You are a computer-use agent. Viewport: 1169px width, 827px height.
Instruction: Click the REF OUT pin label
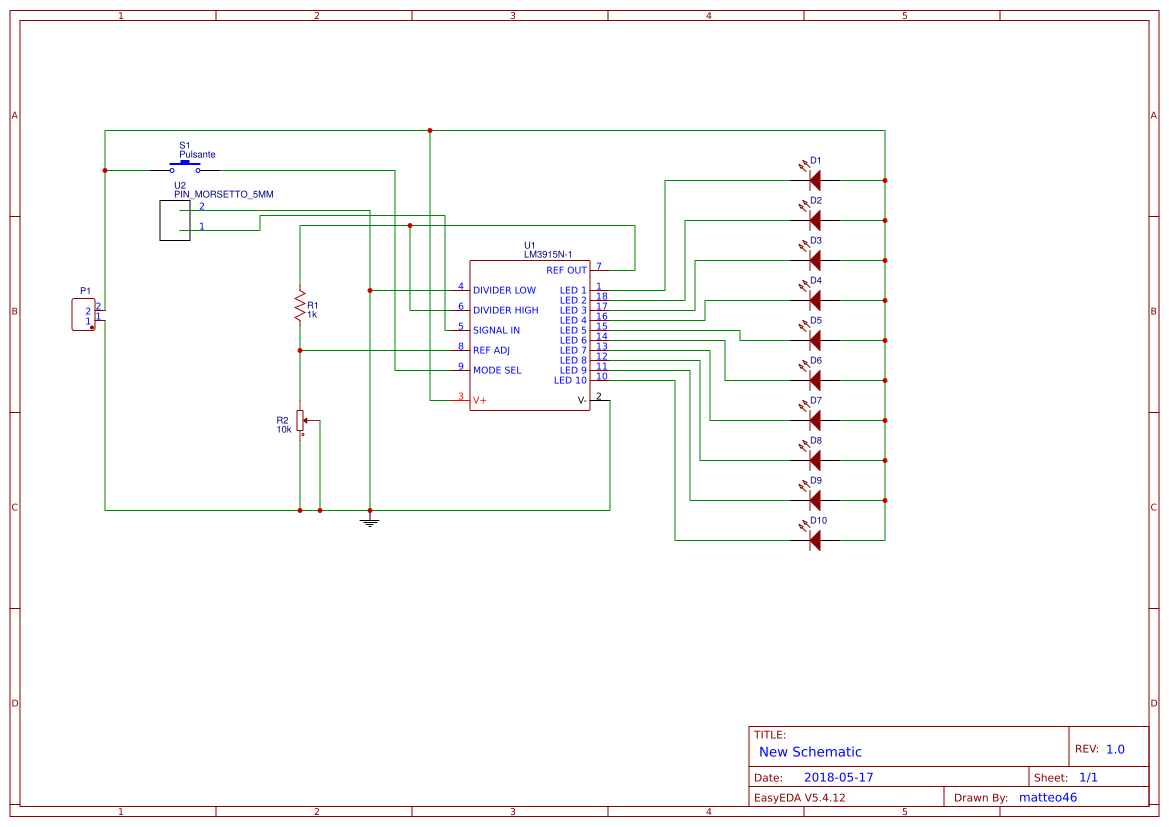pyautogui.click(x=566, y=270)
